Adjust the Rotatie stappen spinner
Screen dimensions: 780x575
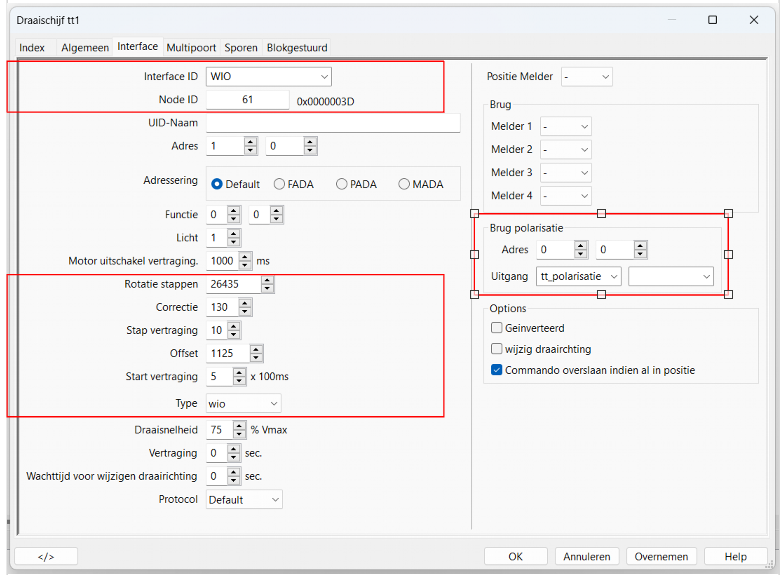click(x=268, y=285)
